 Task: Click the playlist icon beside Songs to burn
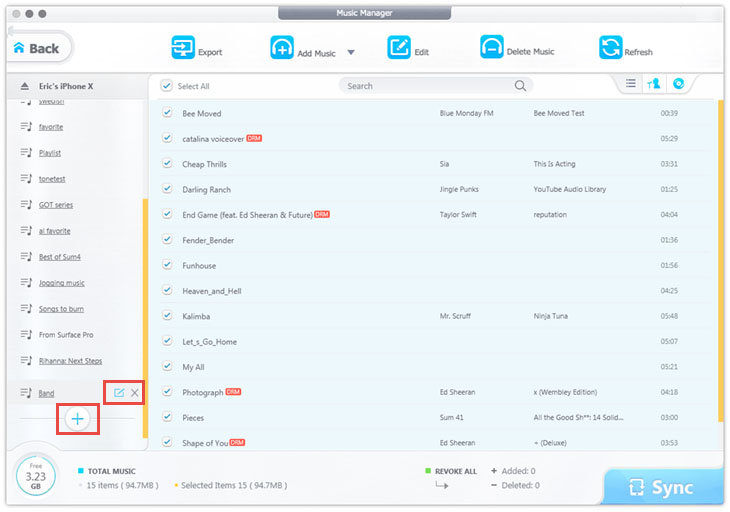click(26, 309)
